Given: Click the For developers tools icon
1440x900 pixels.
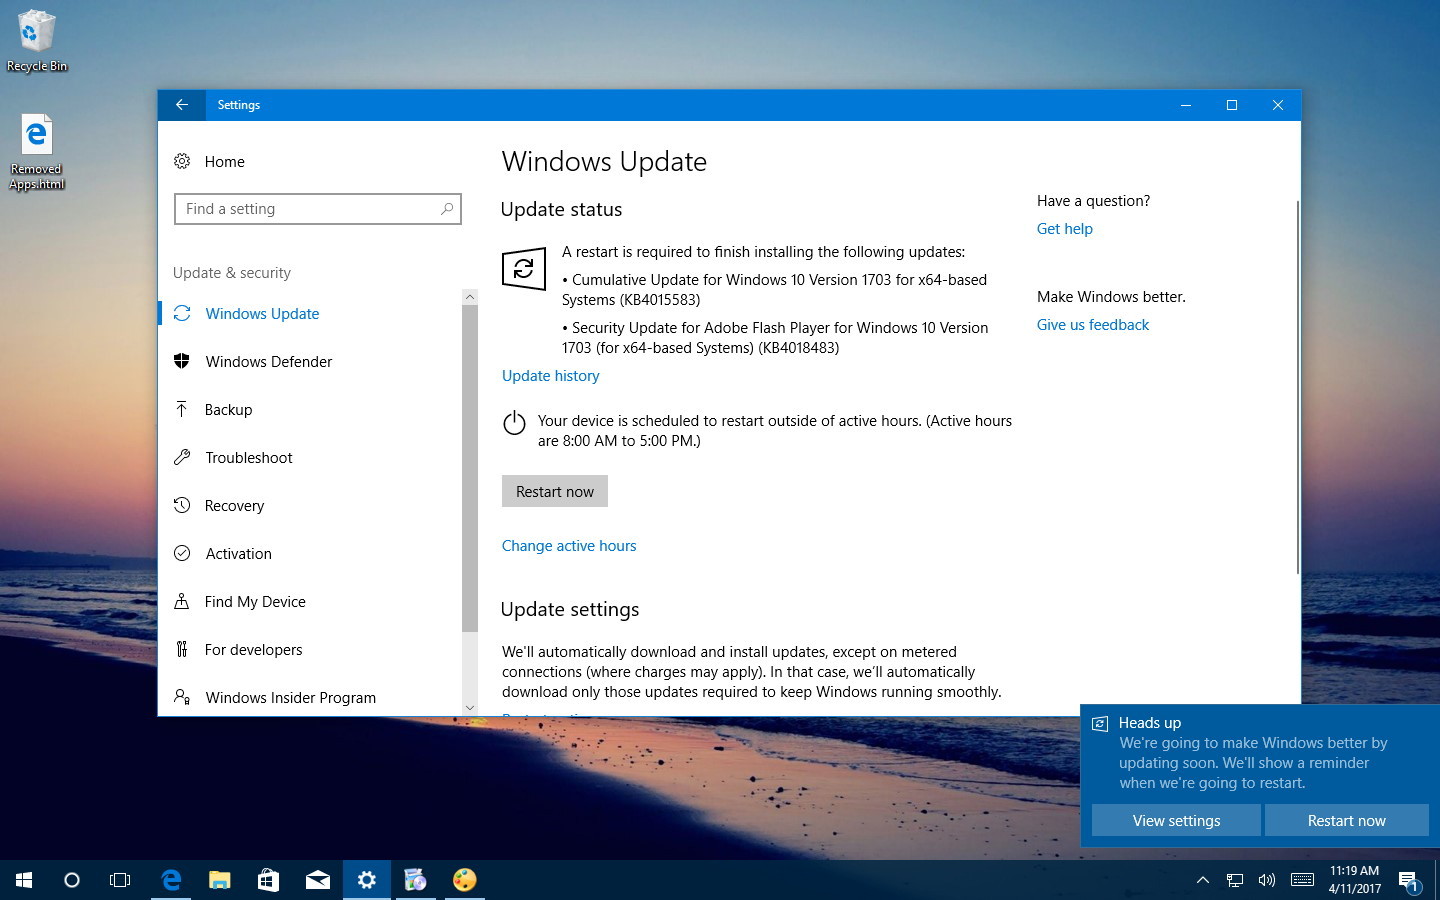Looking at the screenshot, I should (182, 649).
